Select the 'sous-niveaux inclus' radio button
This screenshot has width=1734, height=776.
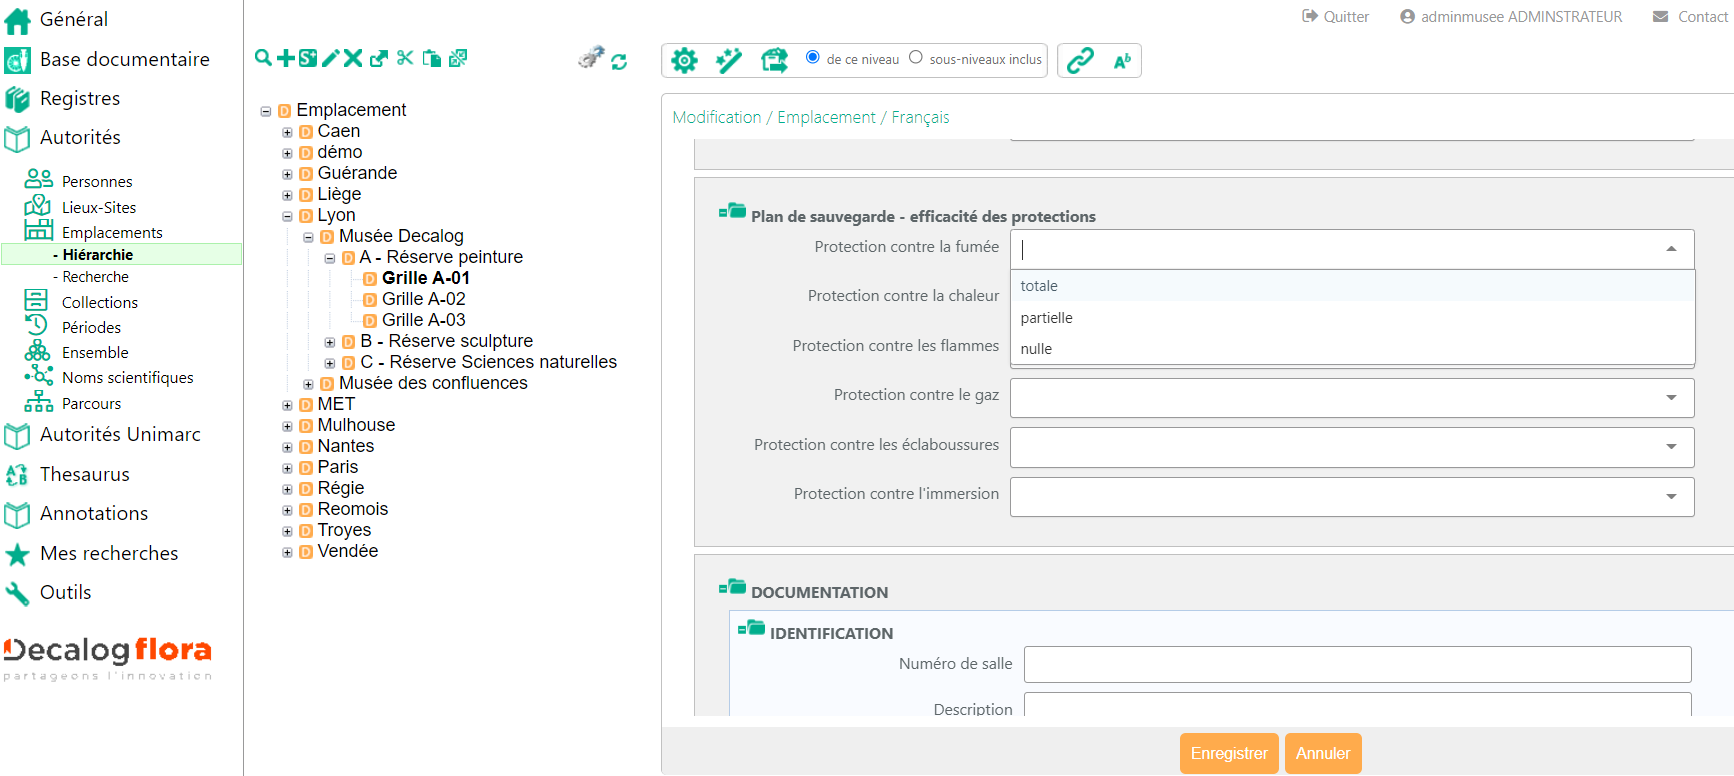[916, 57]
